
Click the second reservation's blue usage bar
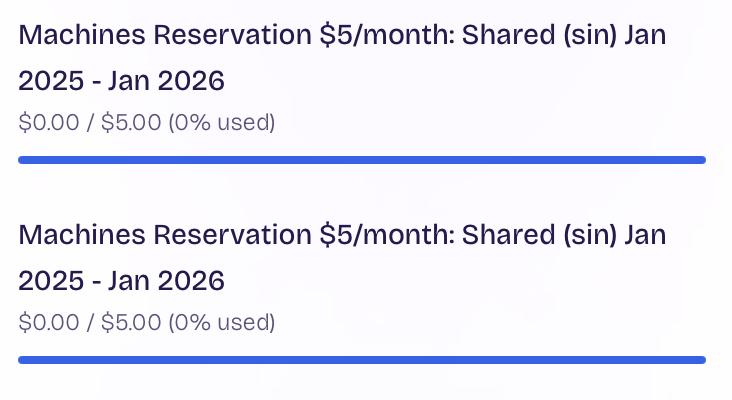[362, 360]
